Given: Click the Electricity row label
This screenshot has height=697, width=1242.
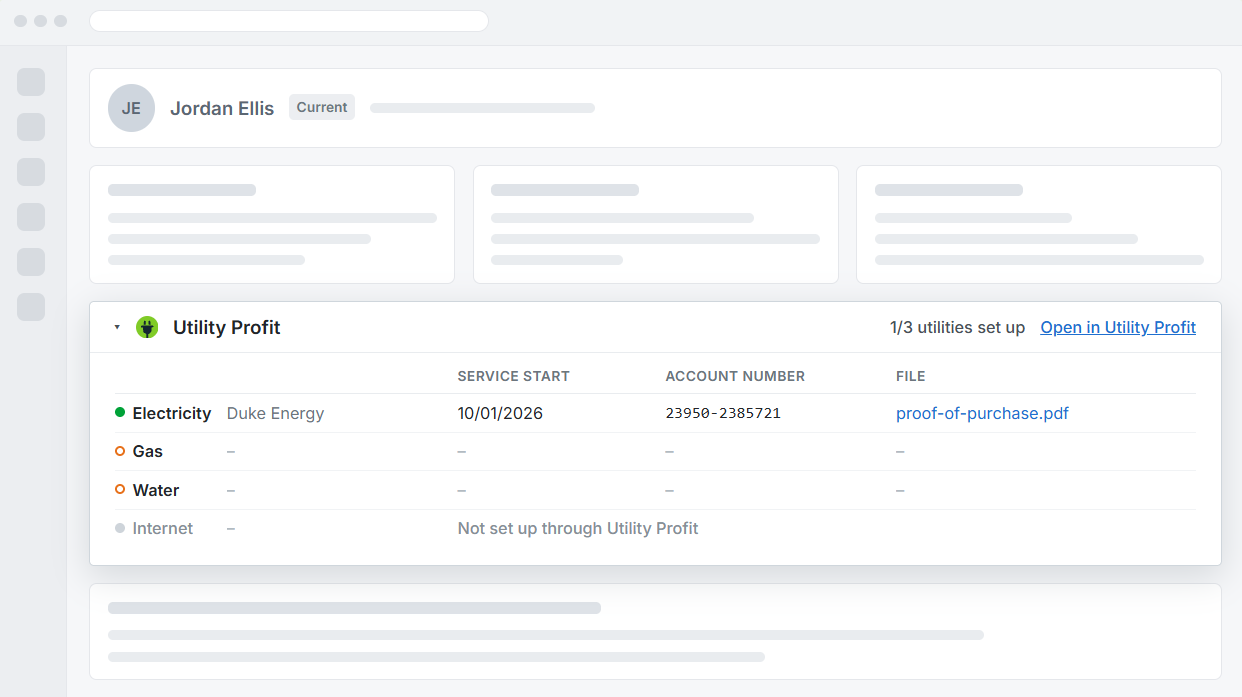Looking at the screenshot, I should click(x=172, y=413).
